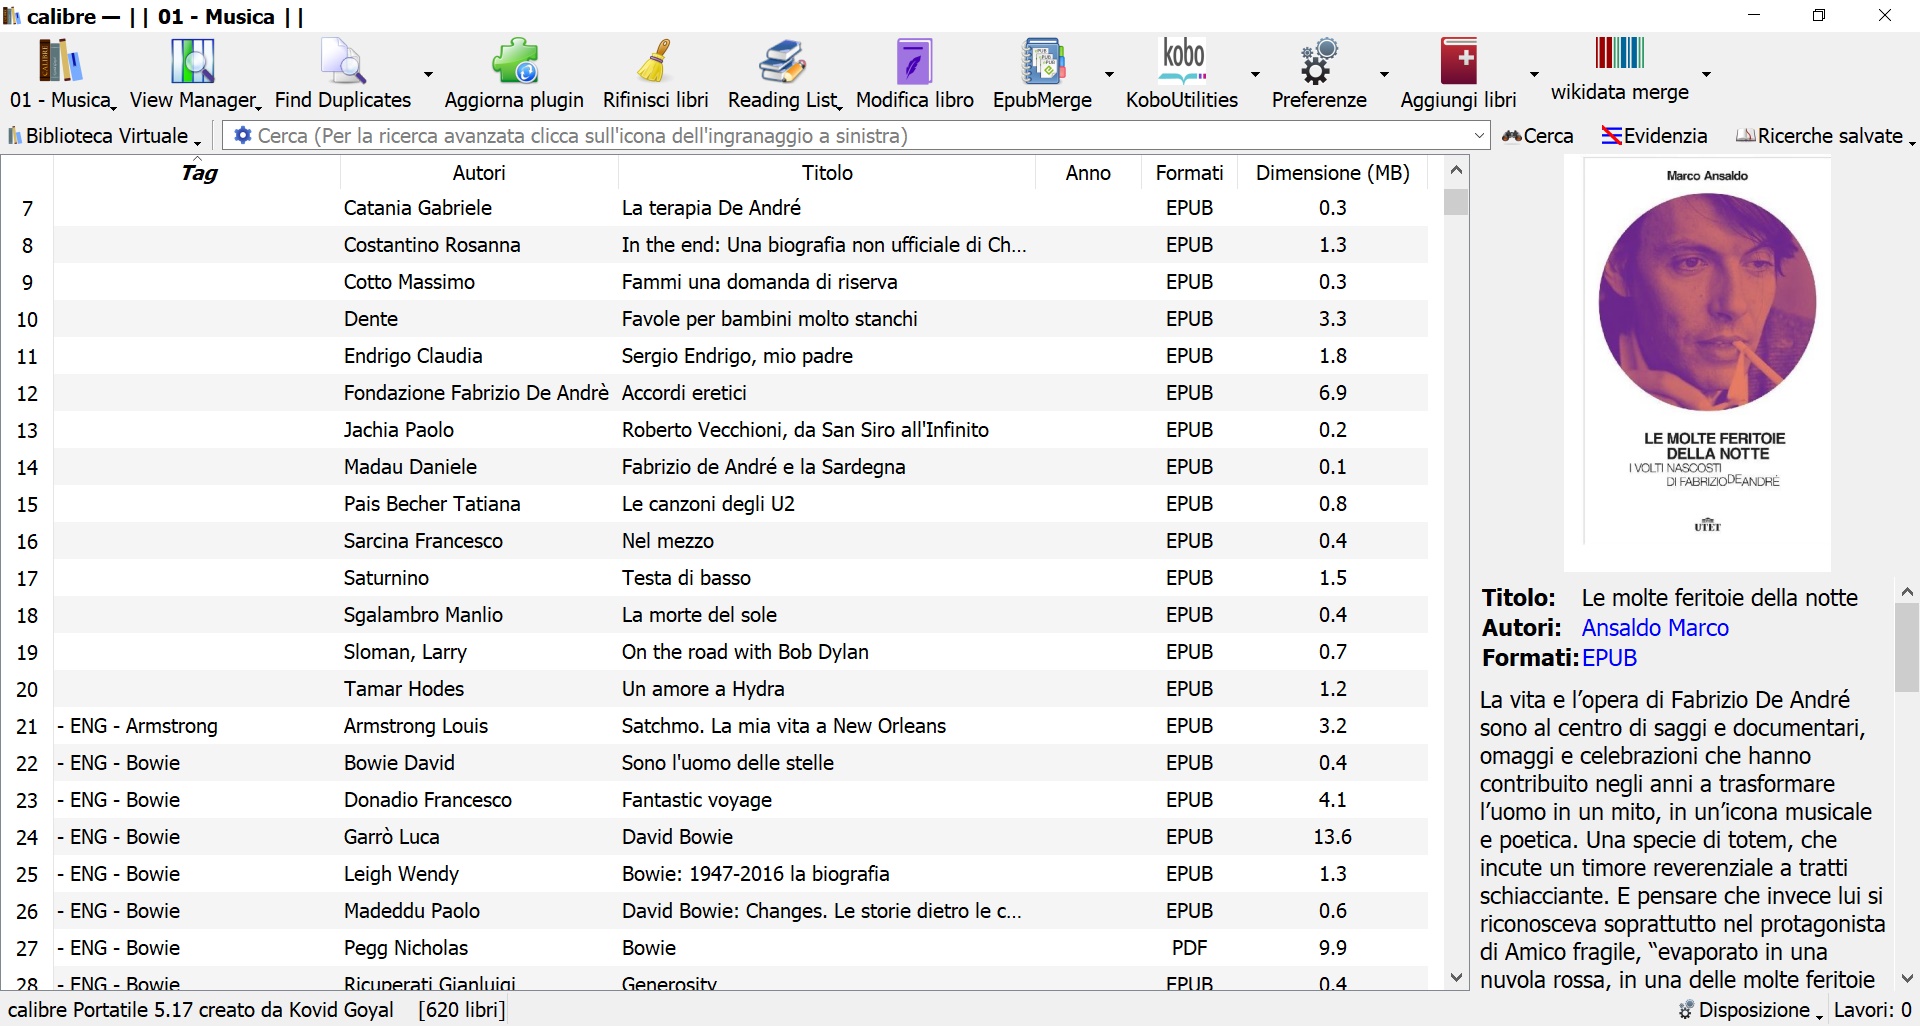Open the EPUB format link in details
The height and width of the screenshot is (1026, 1920).
(1609, 658)
